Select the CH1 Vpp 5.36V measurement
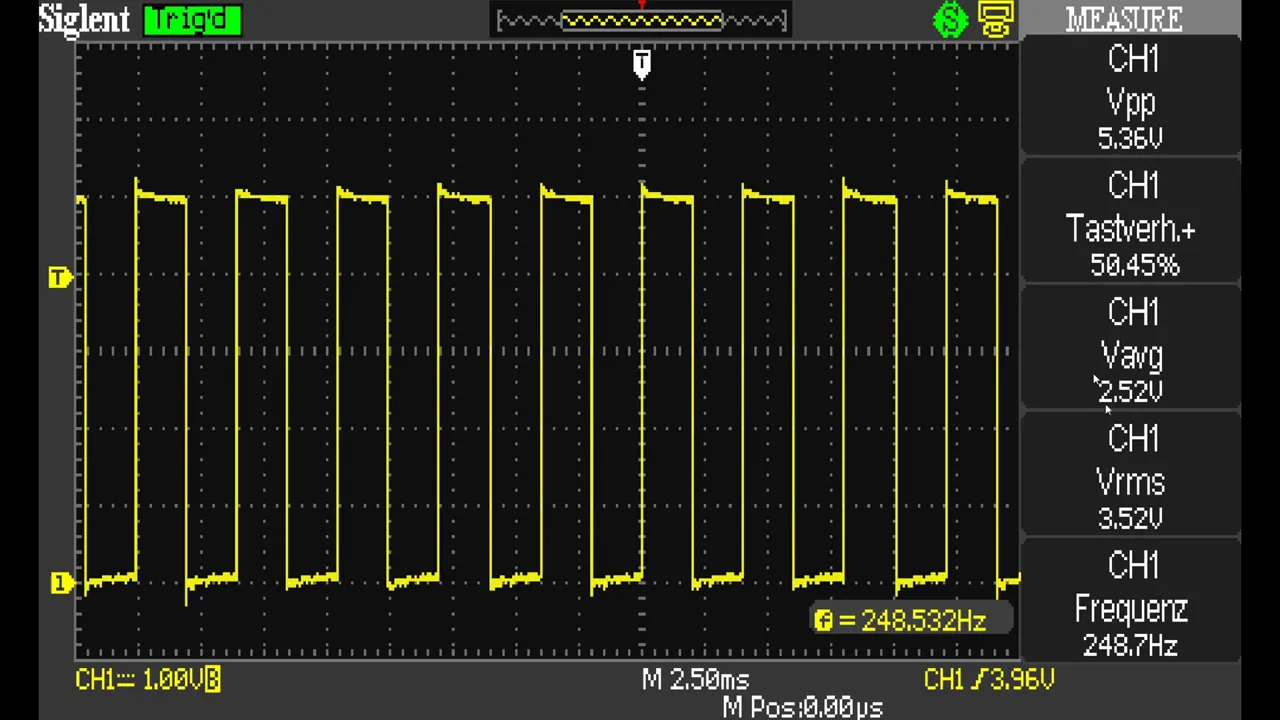 click(1131, 98)
